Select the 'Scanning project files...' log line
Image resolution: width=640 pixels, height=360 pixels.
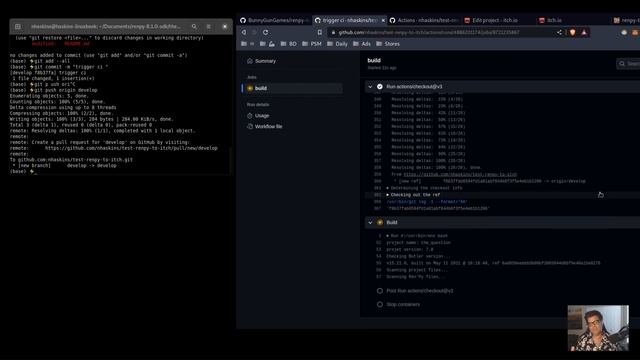click(417, 270)
